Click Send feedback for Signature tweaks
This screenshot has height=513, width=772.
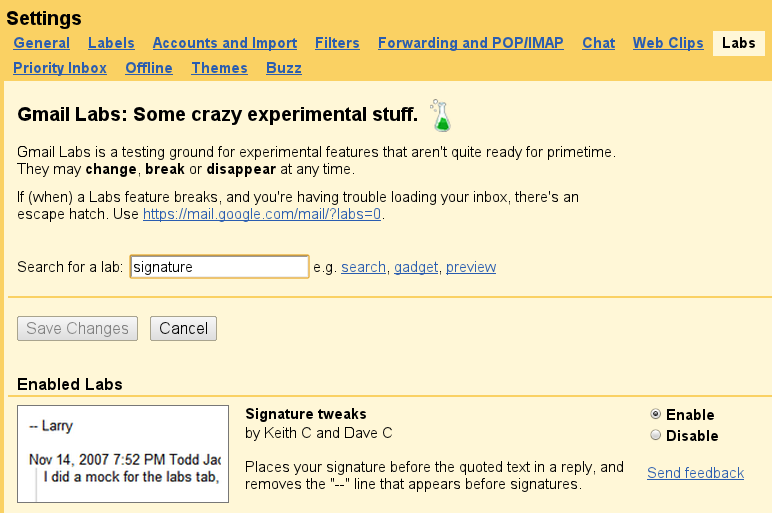click(x=695, y=473)
